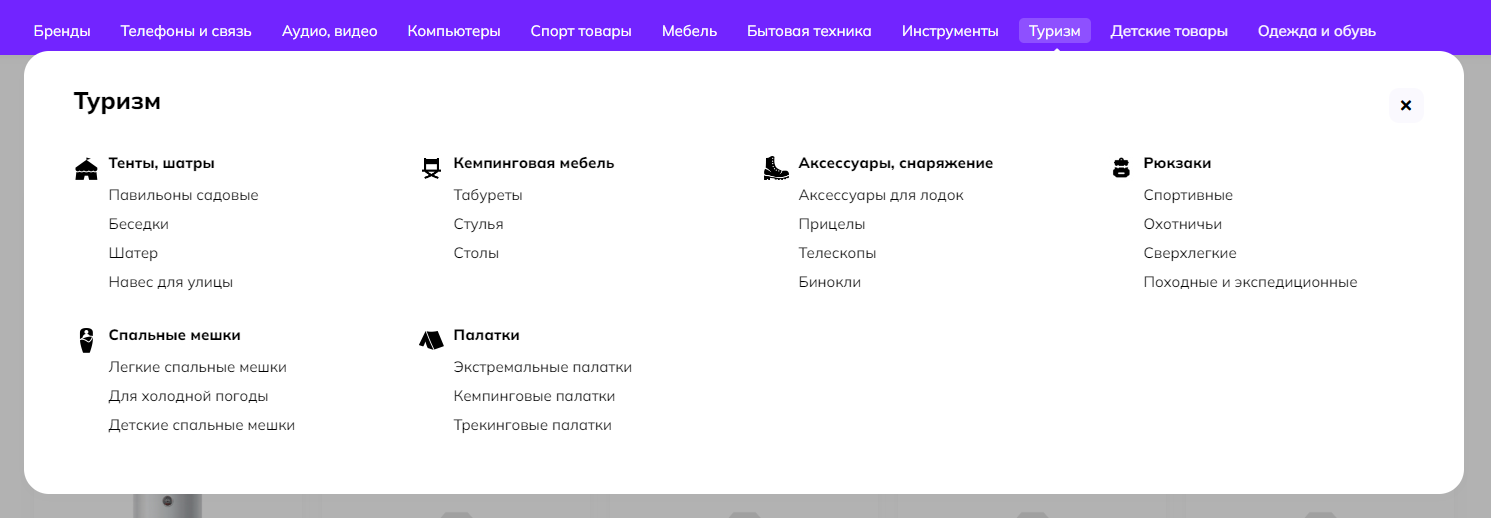Open the Телескопы subcategory link
Viewport: 1491px width, 518px height.
pyautogui.click(x=837, y=253)
